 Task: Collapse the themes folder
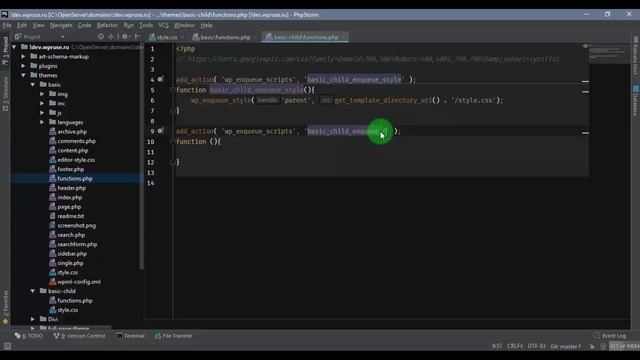(24, 75)
